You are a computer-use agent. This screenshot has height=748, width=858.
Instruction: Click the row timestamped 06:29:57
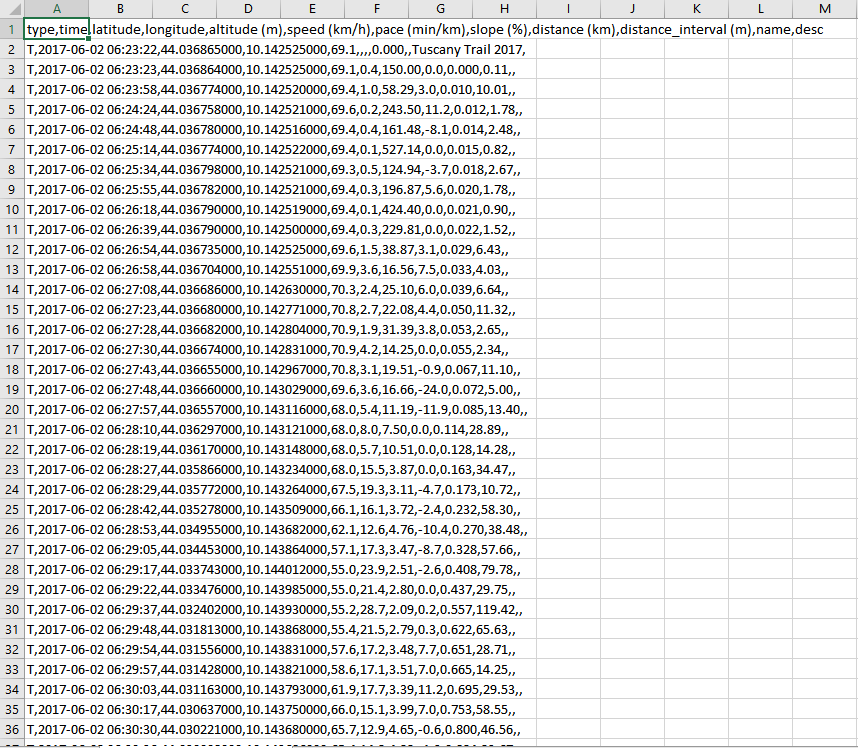click(x=271, y=670)
